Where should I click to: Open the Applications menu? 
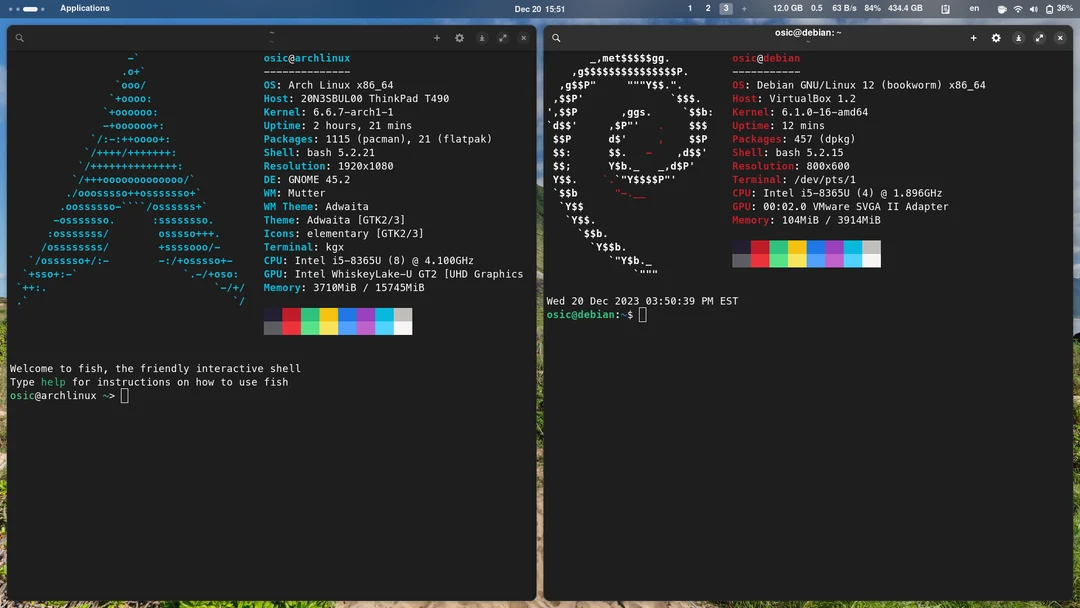pyautogui.click(x=84, y=8)
